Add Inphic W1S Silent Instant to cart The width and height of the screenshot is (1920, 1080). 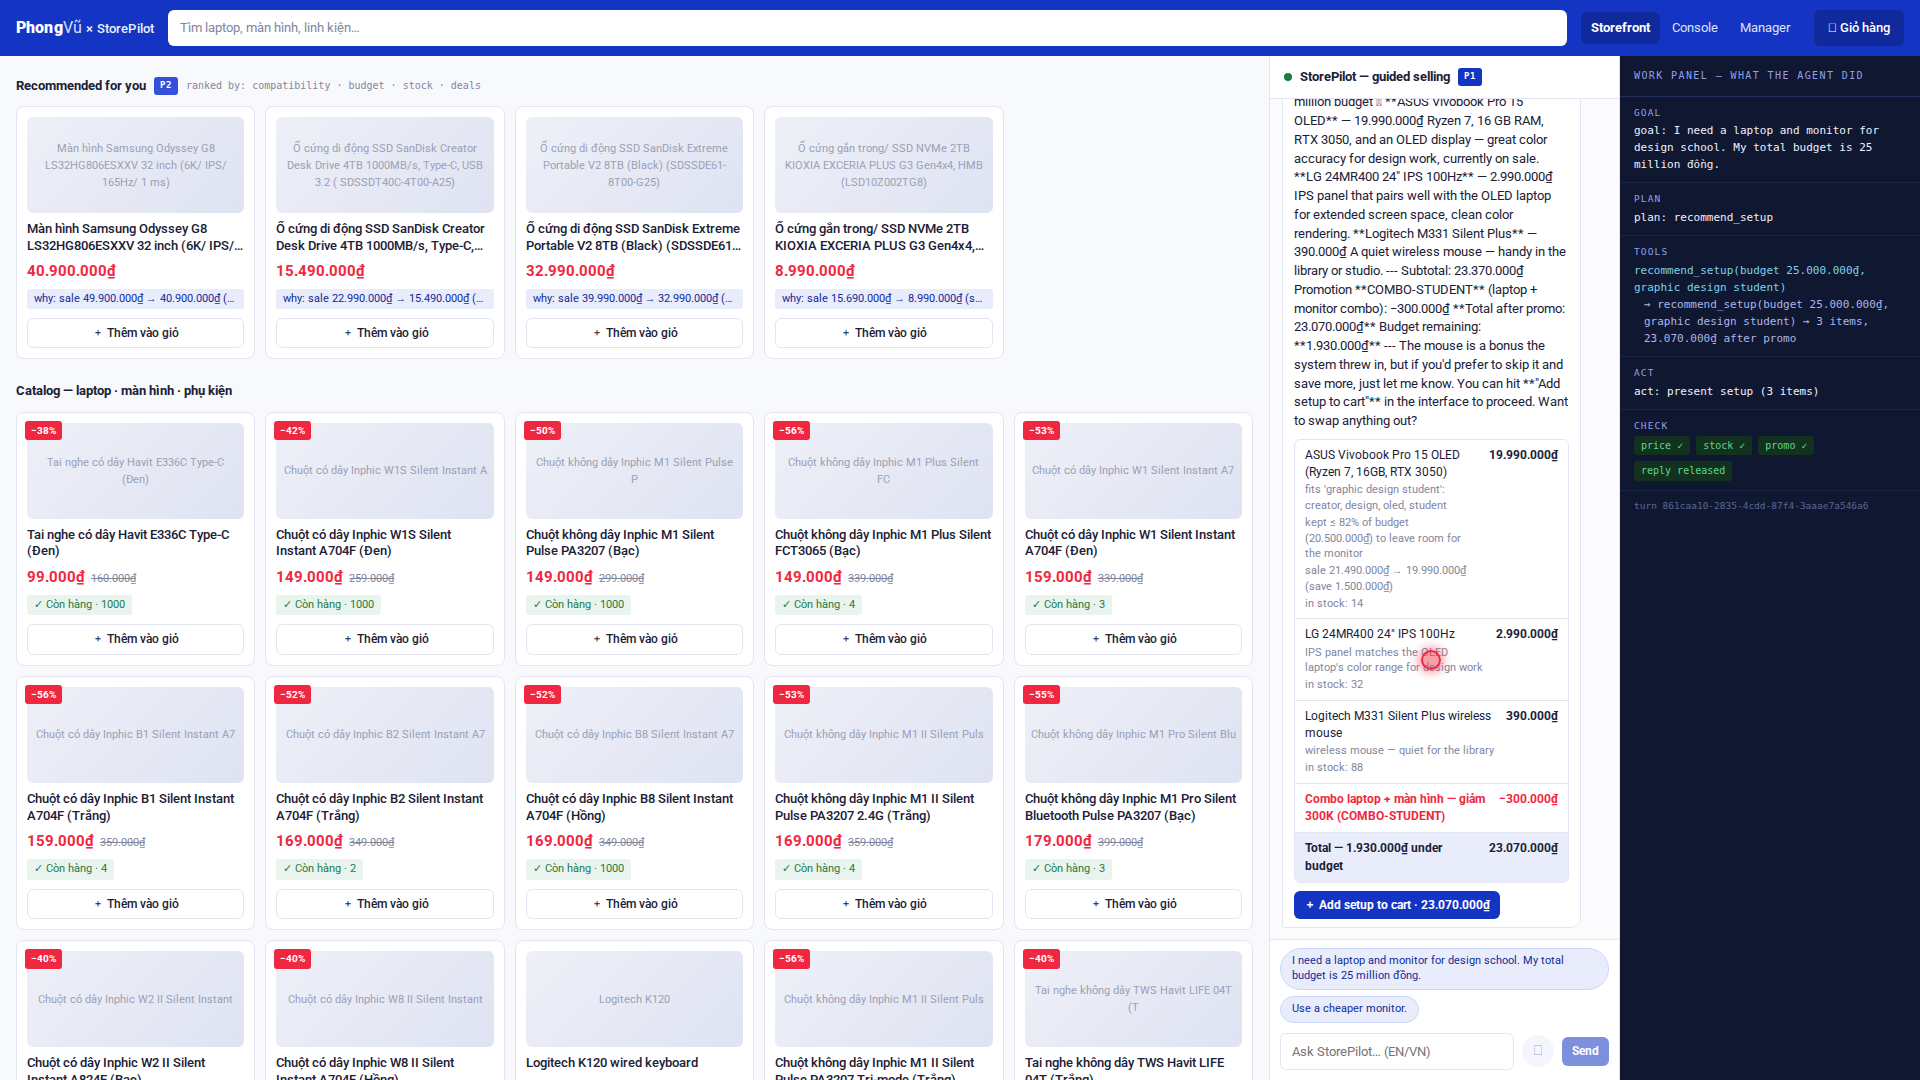click(385, 639)
